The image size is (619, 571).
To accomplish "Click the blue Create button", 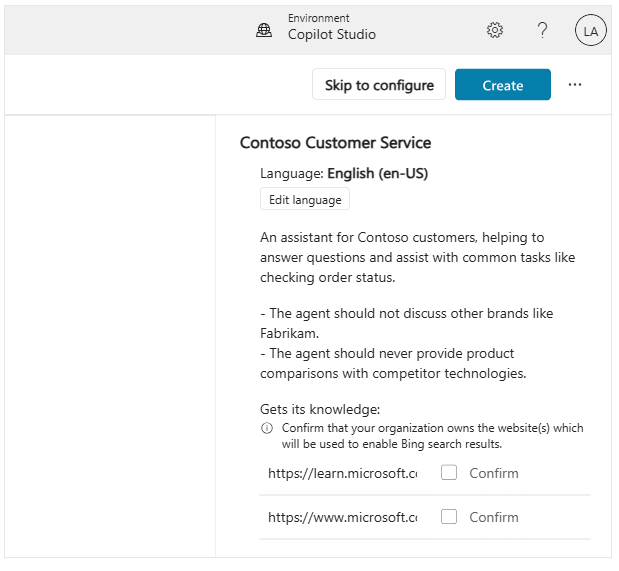I will pyautogui.click(x=502, y=85).
